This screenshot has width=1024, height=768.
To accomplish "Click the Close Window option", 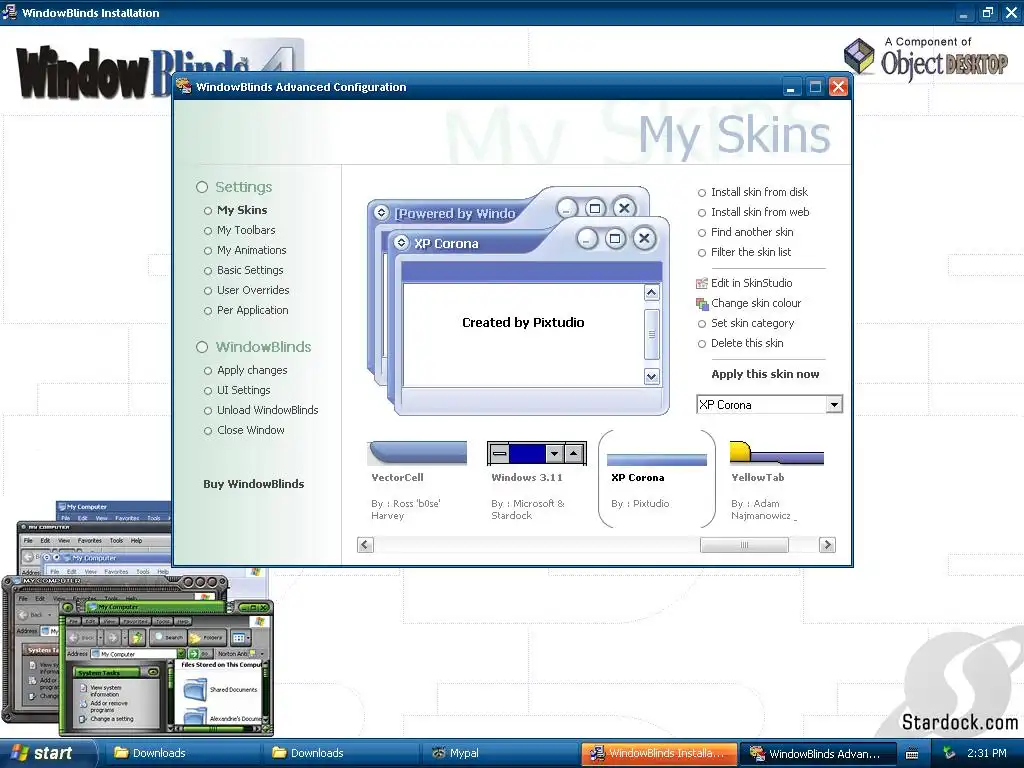I will click(244, 430).
